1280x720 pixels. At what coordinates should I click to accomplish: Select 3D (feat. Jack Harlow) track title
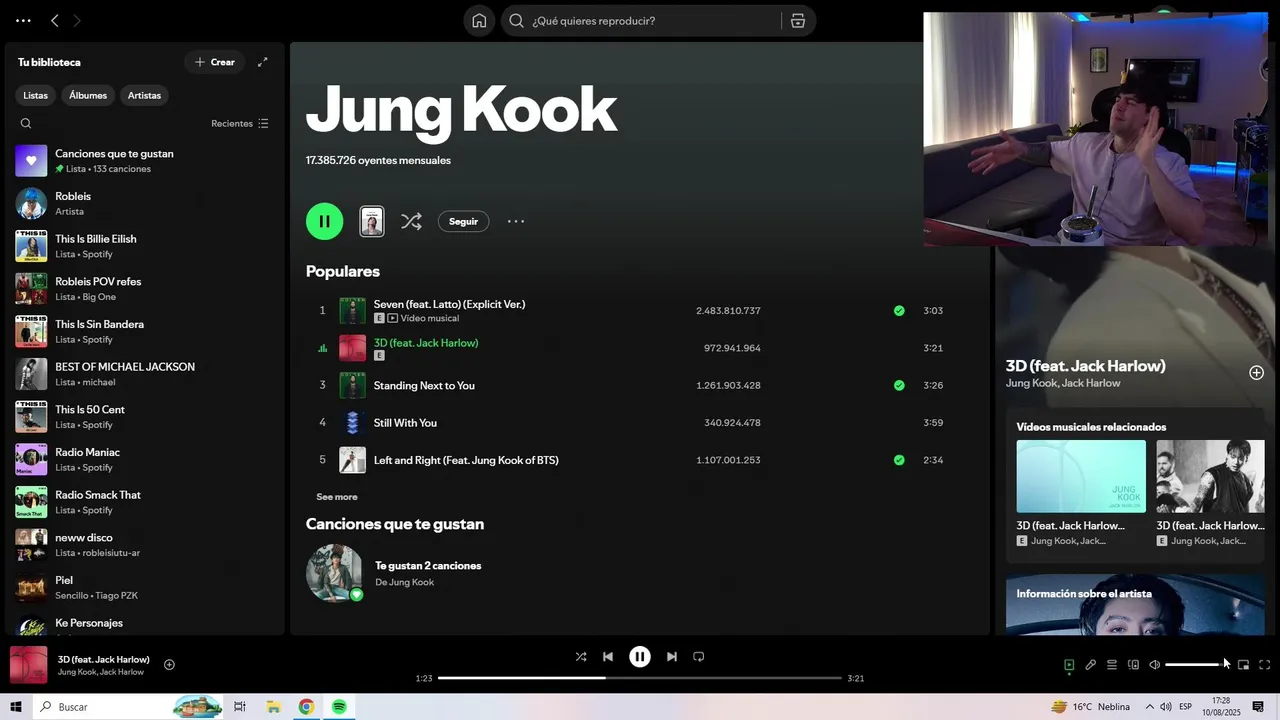426,343
